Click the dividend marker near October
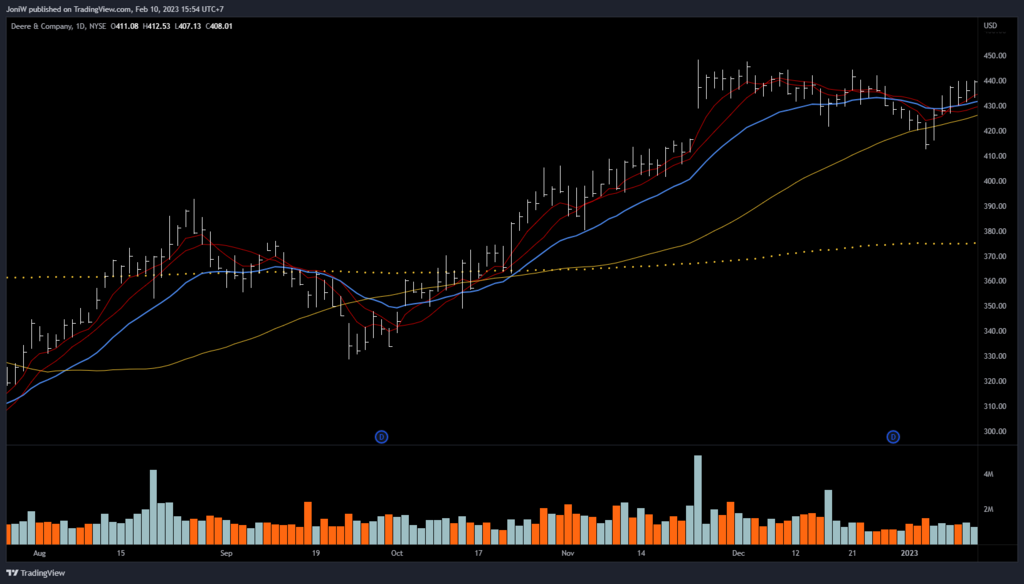Image resolution: width=1024 pixels, height=584 pixels. pos(381,436)
